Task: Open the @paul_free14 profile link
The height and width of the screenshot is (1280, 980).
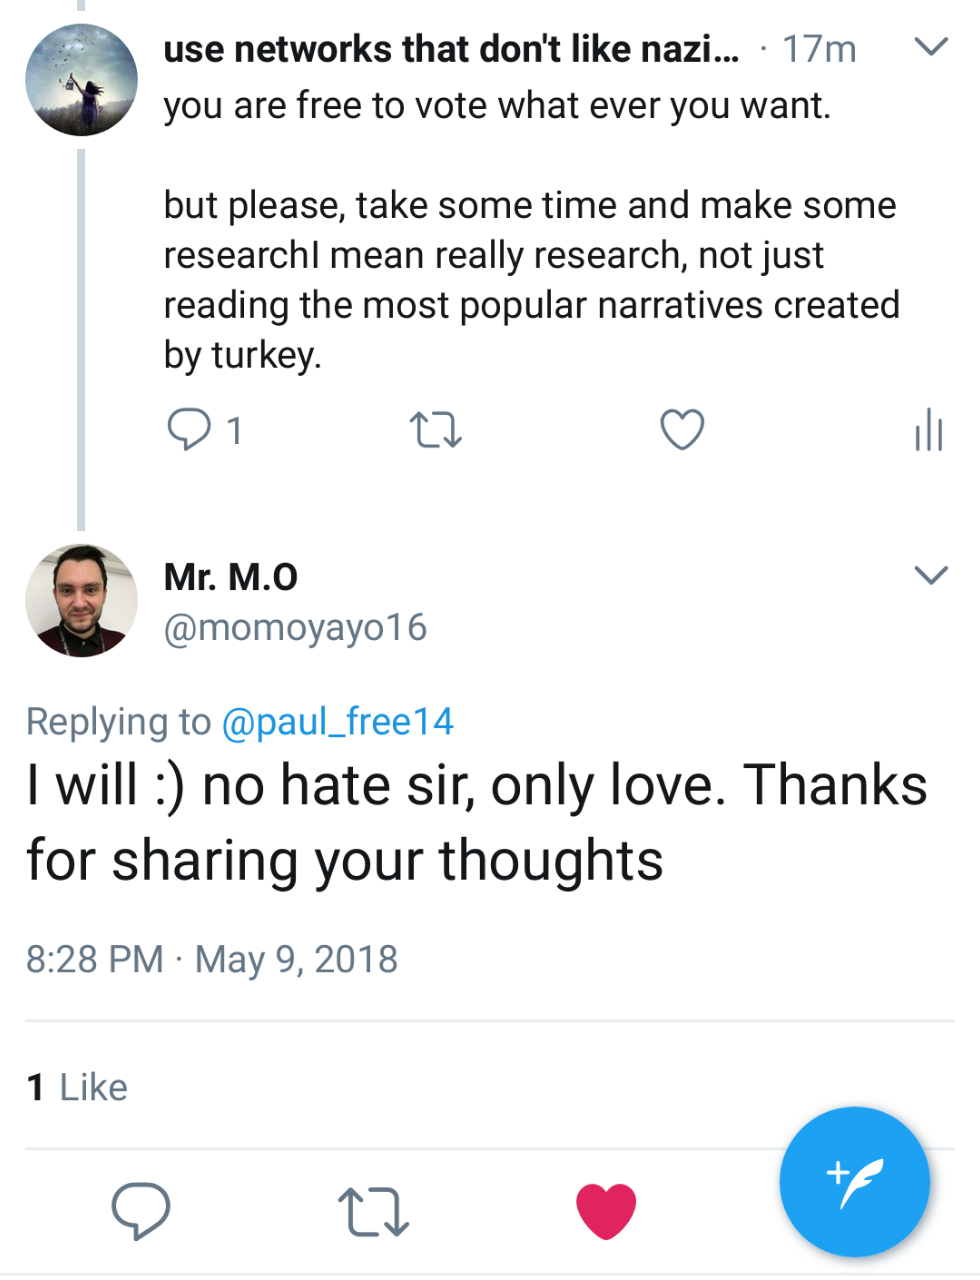Action: pyautogui.click(x=337, y=721)
